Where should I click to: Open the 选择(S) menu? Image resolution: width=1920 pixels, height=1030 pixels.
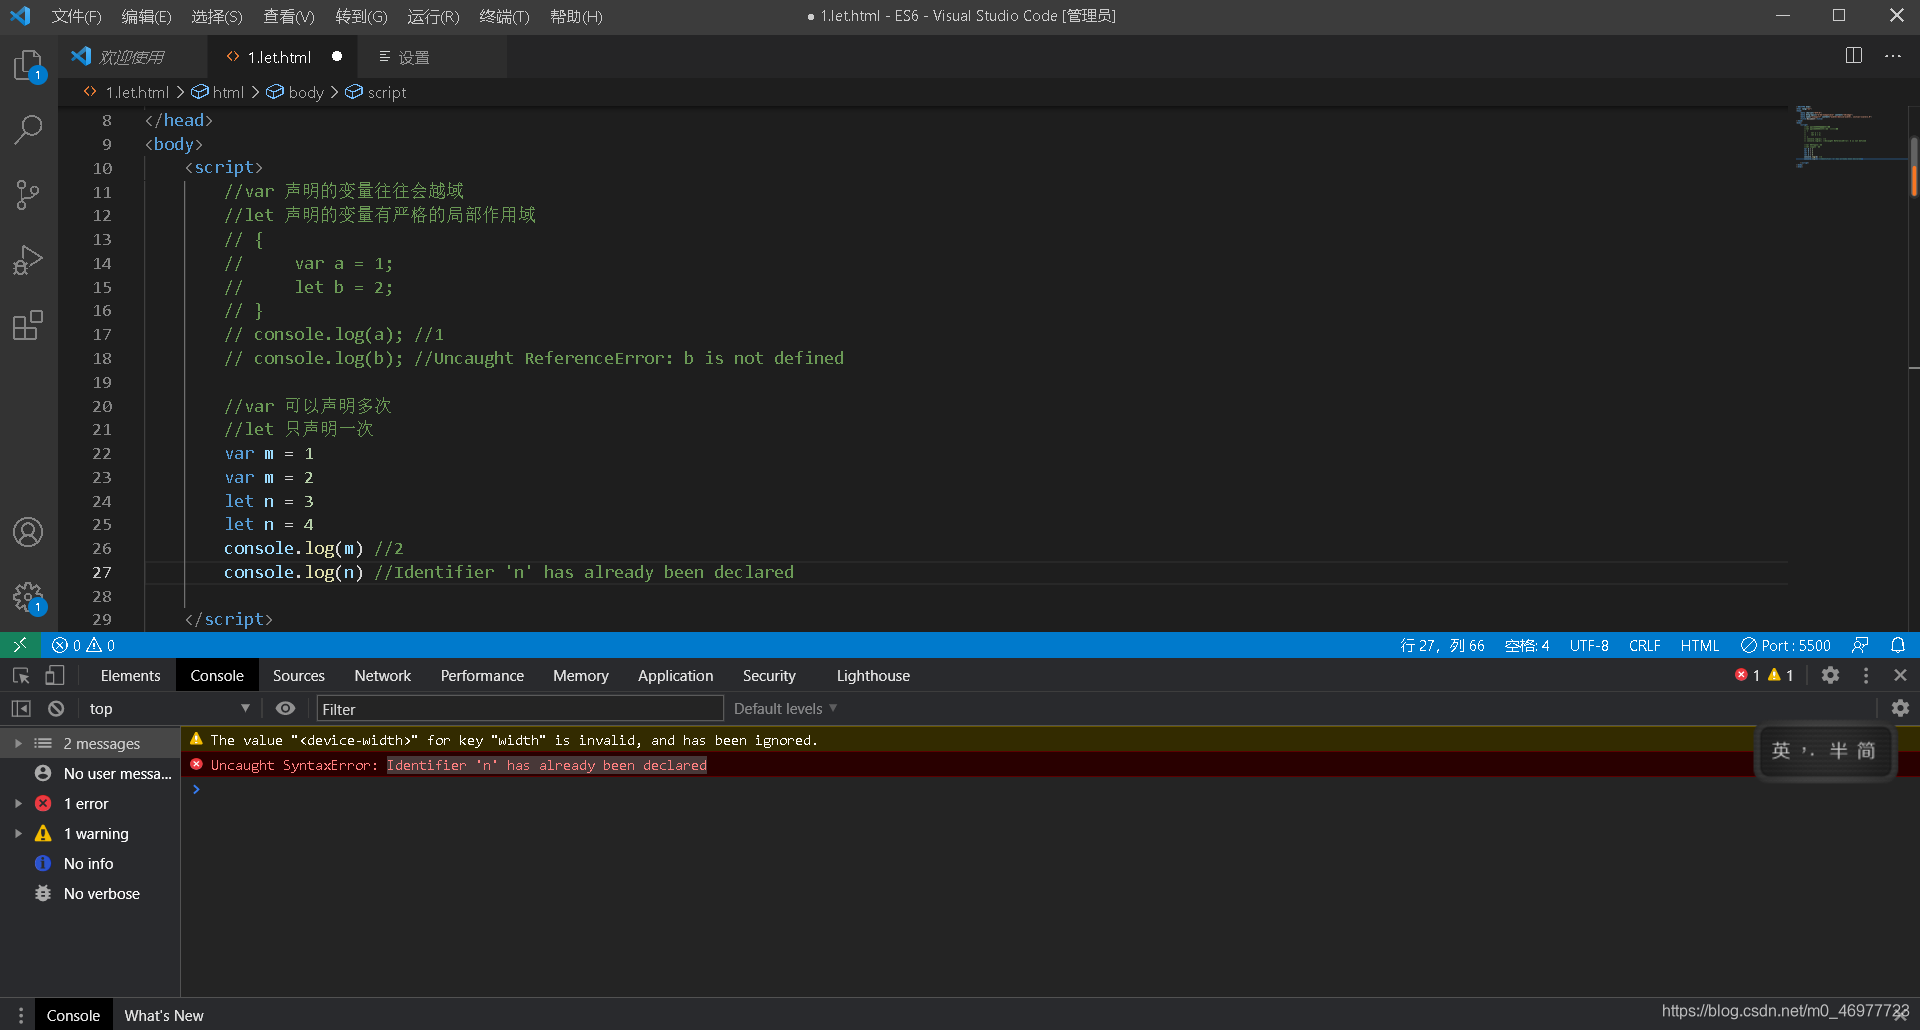click(x=217, y=16)
